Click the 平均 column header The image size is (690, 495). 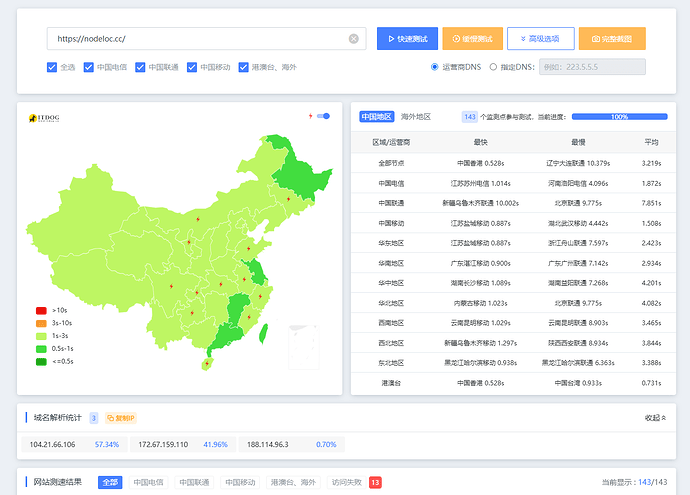[651, 142]
